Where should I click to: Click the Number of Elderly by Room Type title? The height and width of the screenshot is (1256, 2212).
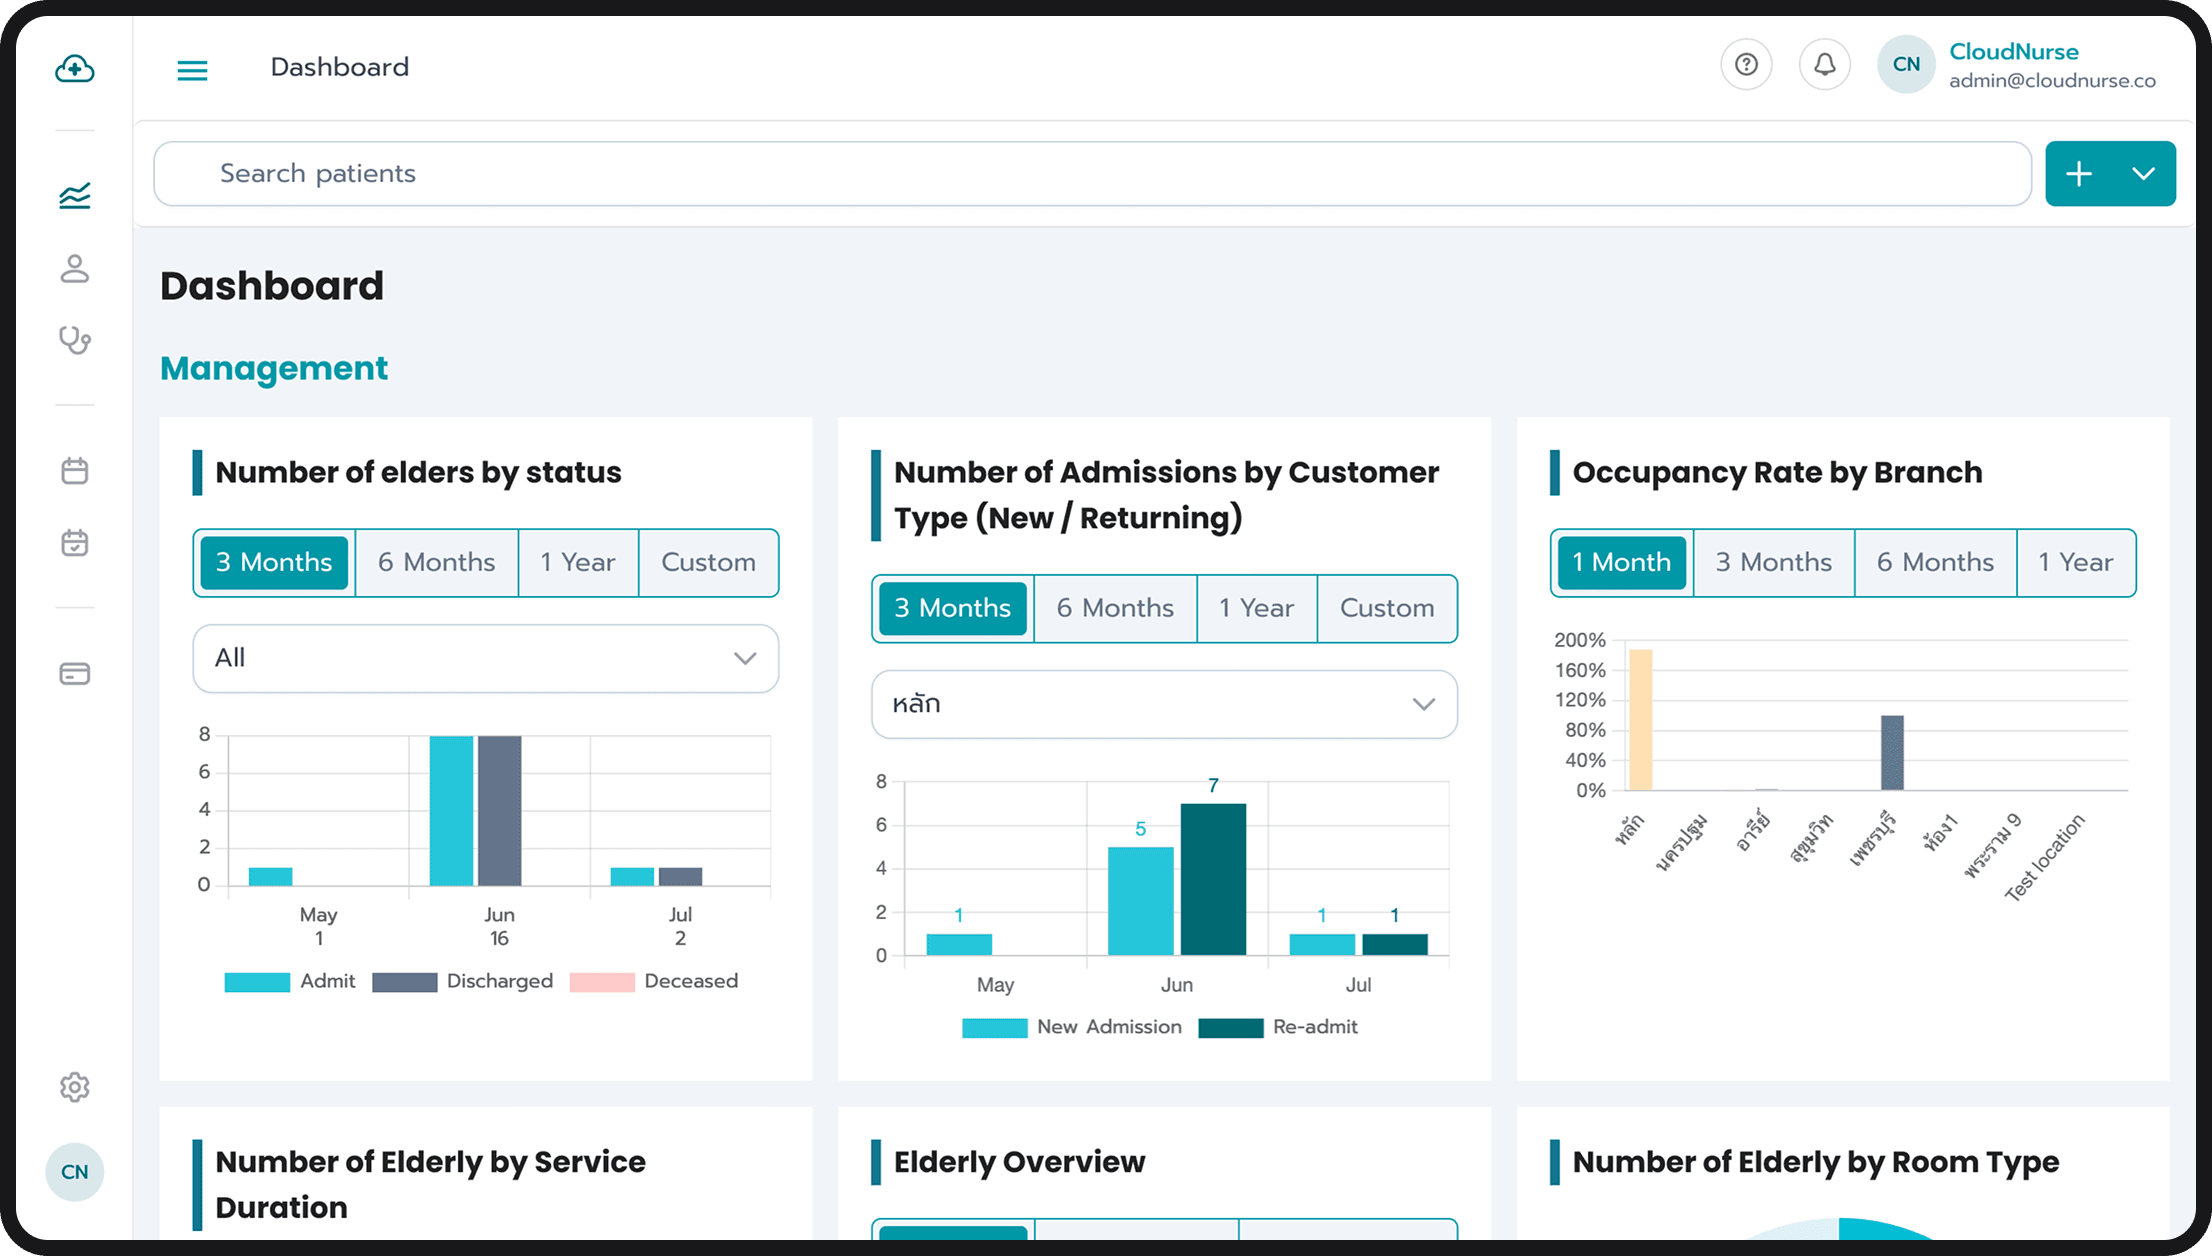(1815, 1162)
